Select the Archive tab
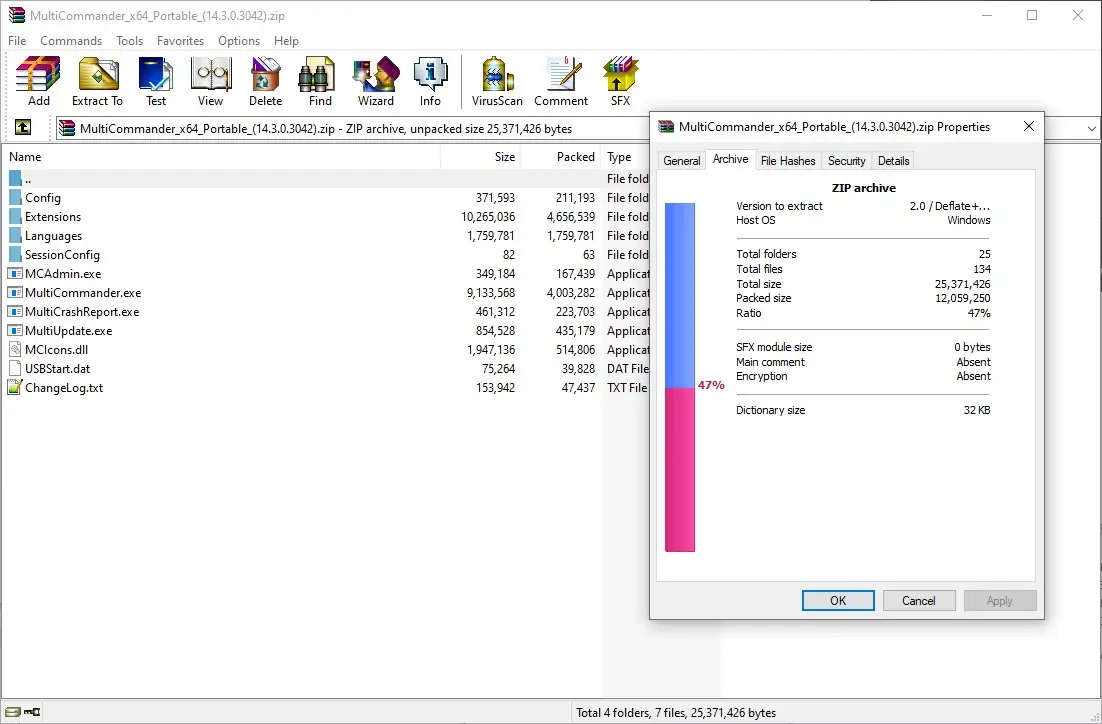The image size is (1102, 724). click(x=730, y=159)
